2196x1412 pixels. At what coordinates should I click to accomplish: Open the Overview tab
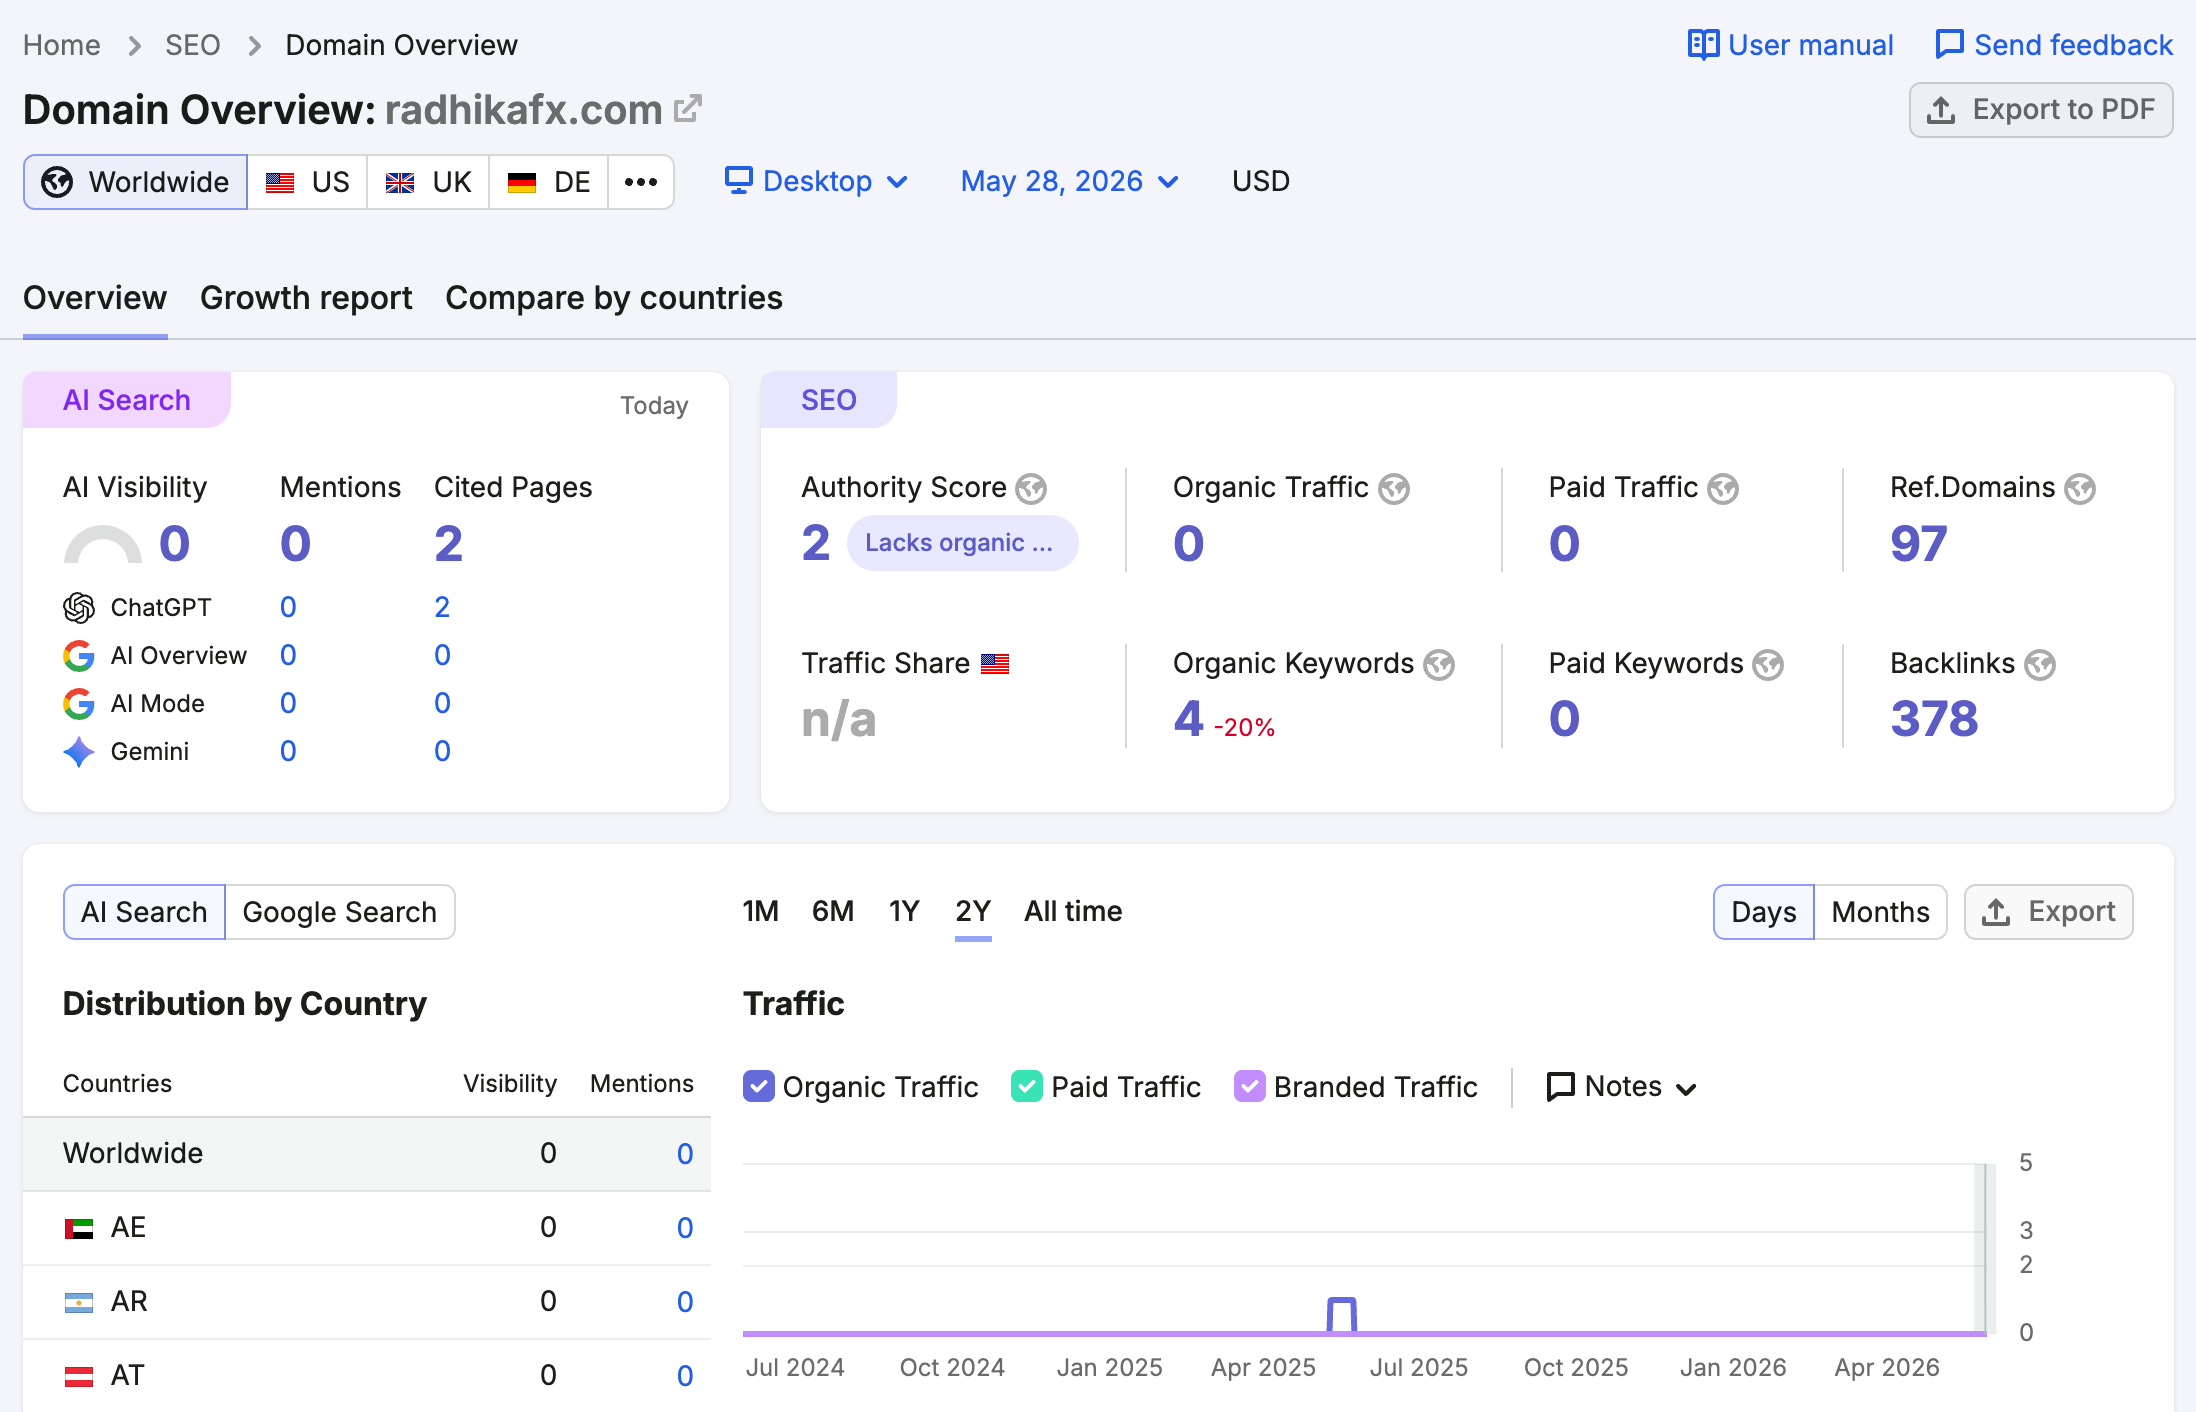tap(95, 298)
